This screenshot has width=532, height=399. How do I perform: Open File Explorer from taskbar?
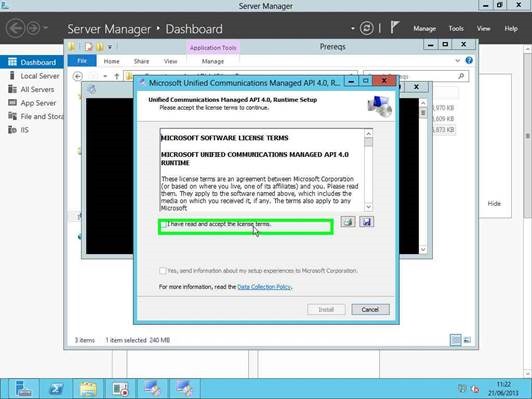(x=88, y=389)
